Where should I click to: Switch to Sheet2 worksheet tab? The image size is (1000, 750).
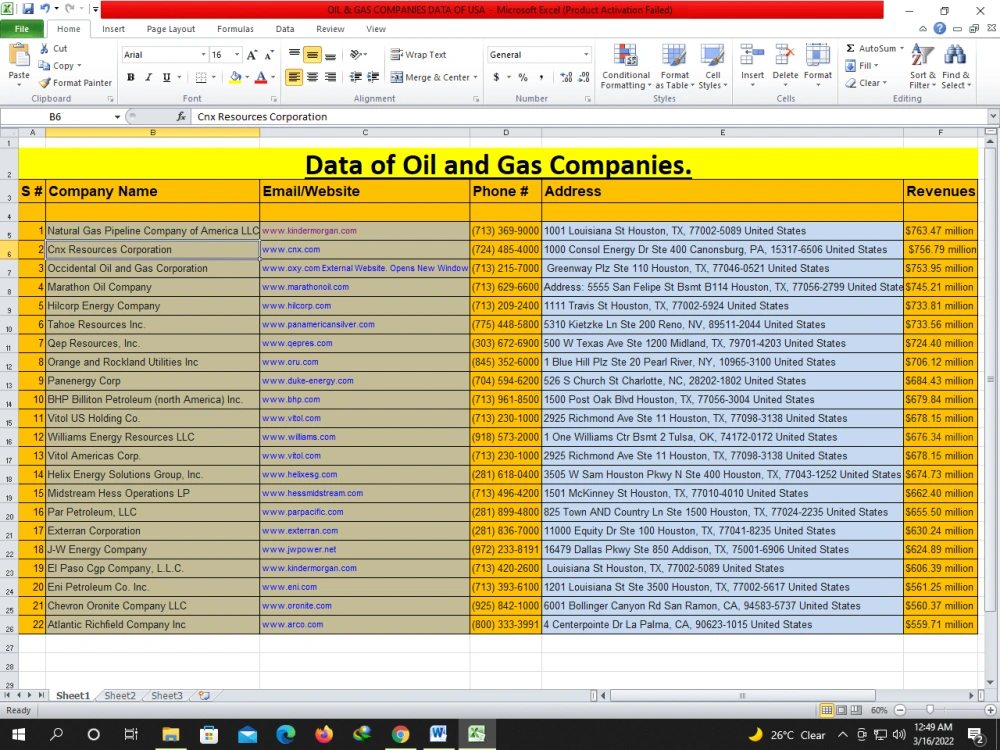point(120,696)
